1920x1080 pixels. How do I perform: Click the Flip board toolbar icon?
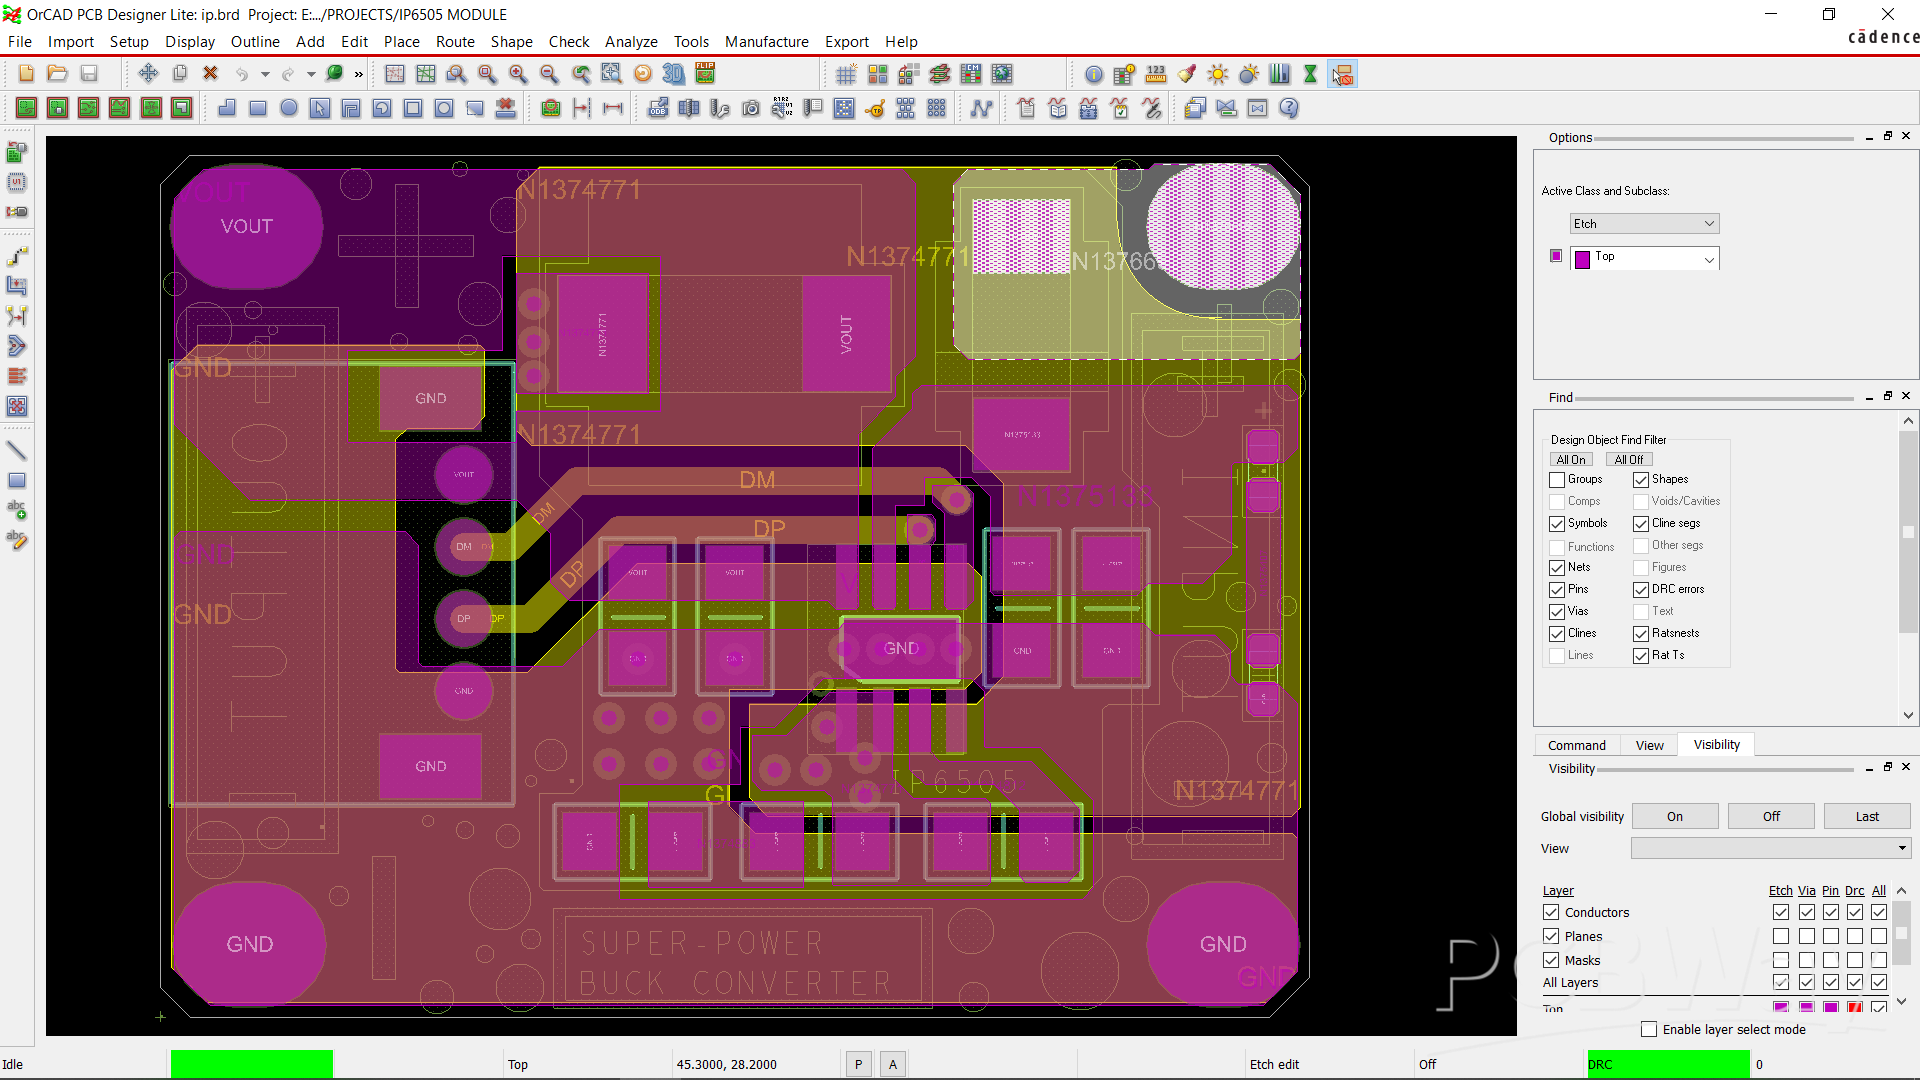point(705,73)
